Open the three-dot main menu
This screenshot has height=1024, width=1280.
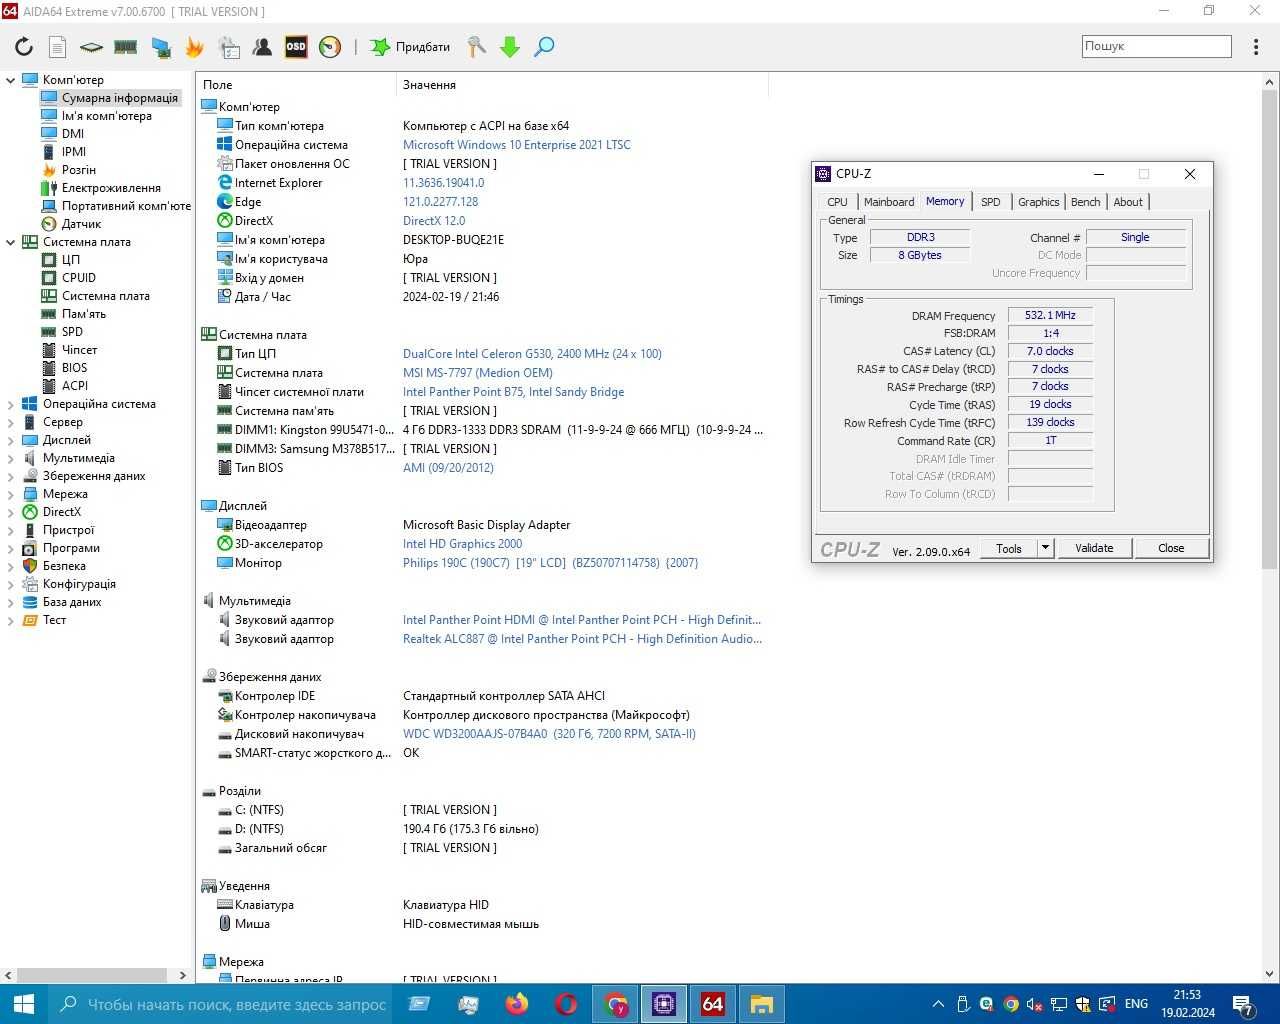point(1256,47)
